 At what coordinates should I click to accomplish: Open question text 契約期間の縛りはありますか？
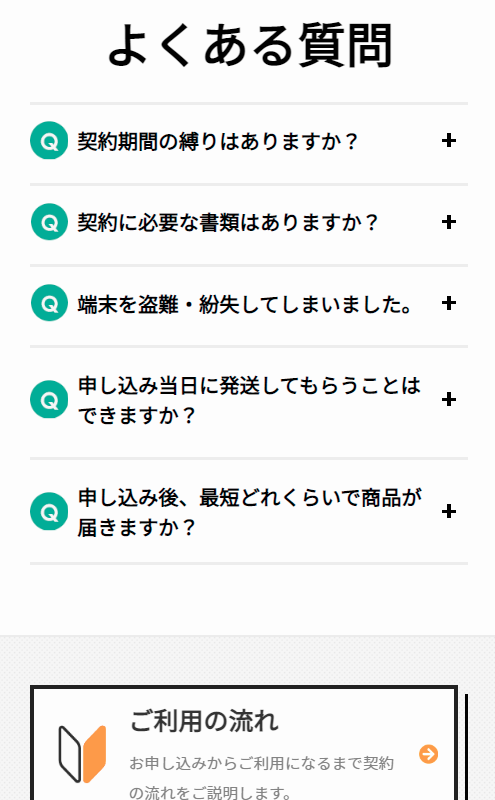[x=218, y=141]
